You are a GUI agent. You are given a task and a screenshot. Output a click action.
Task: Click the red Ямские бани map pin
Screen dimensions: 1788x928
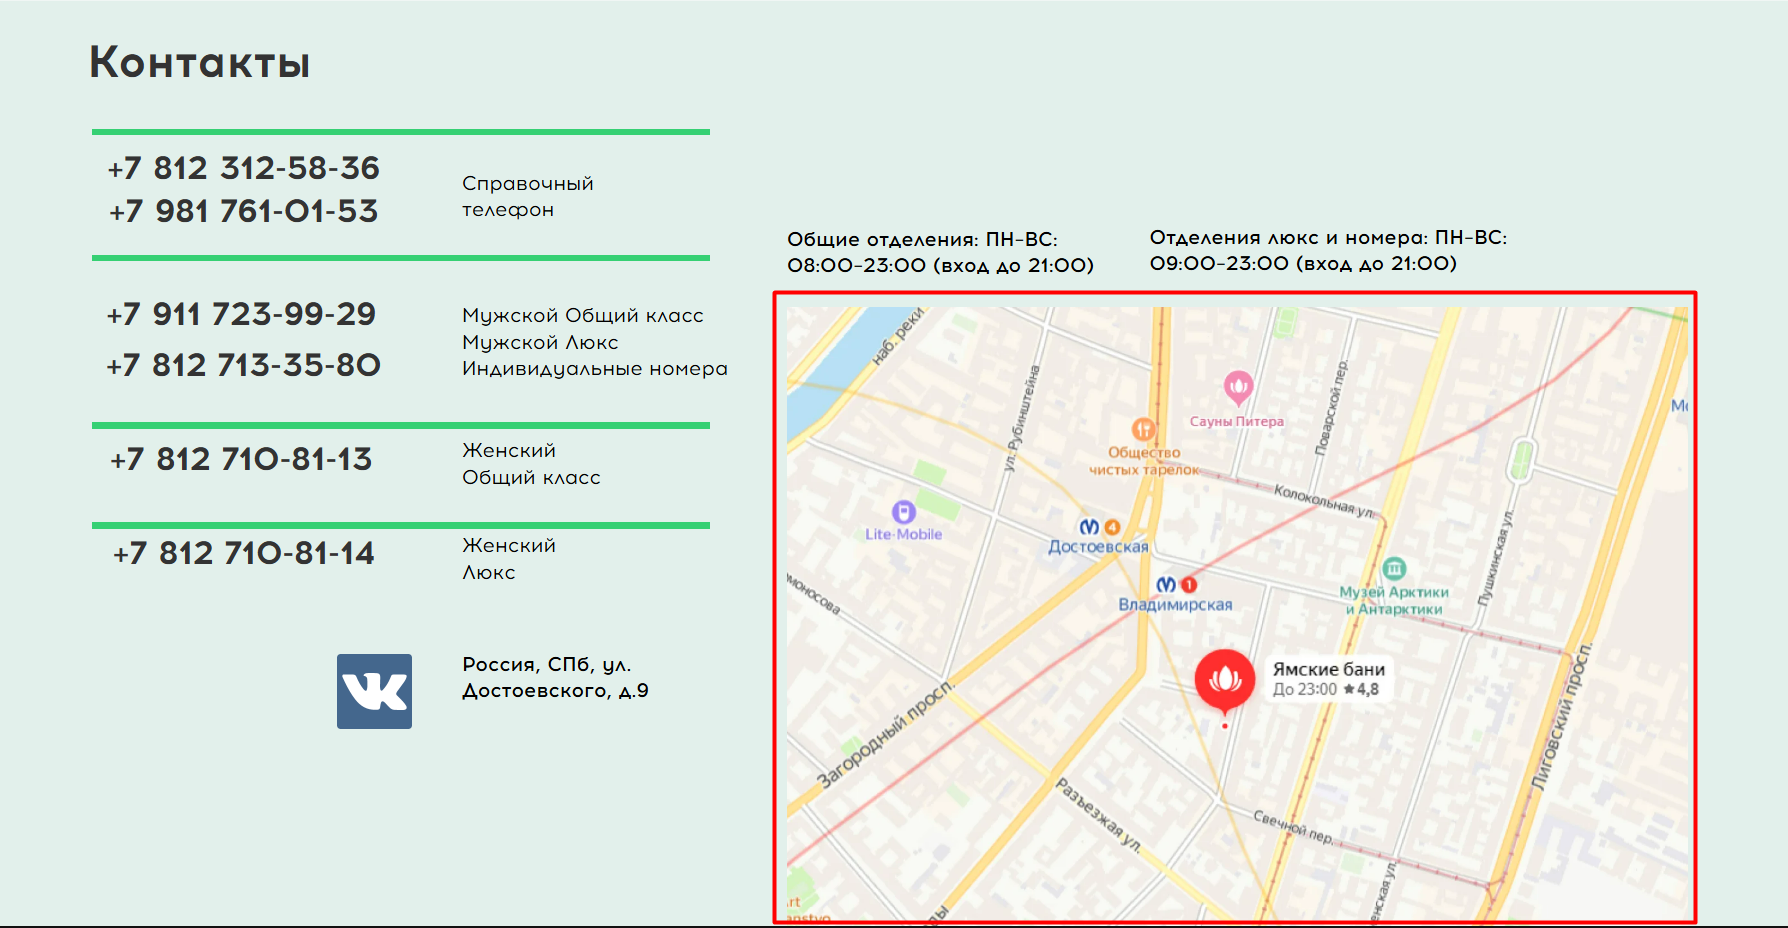point(1224,680)
